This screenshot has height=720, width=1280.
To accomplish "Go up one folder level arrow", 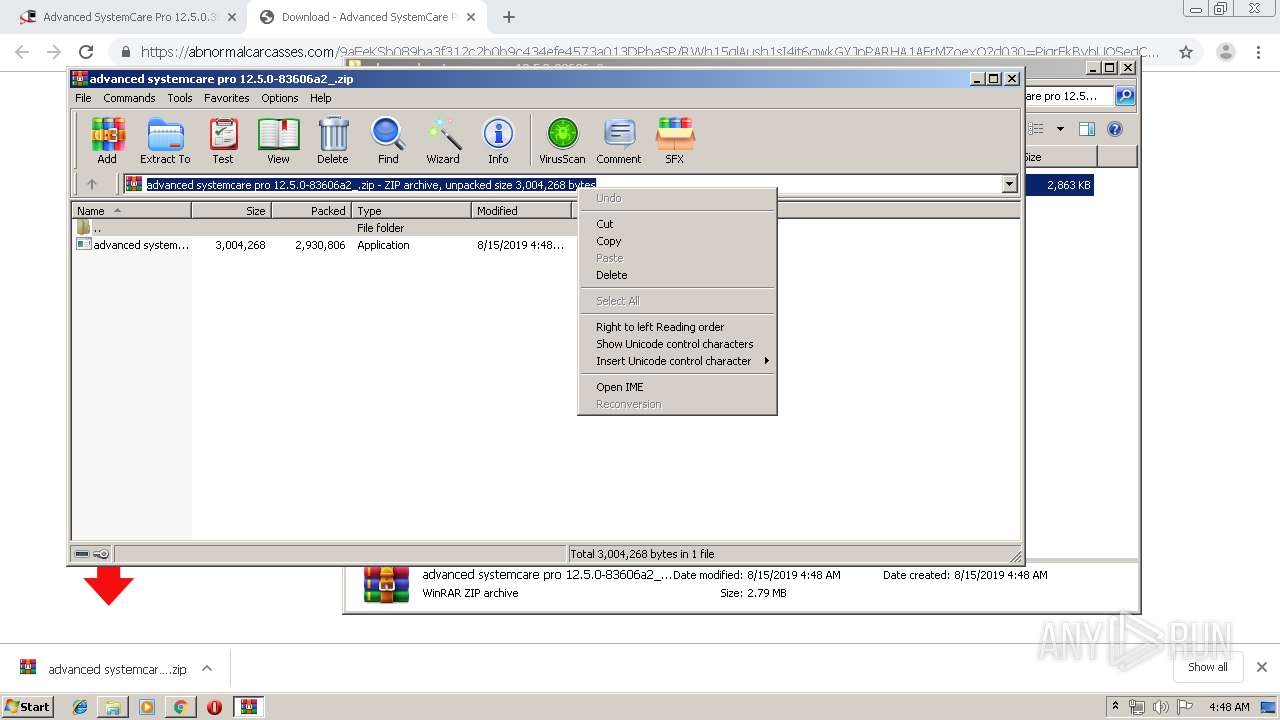I will click(x=92, y=184).
